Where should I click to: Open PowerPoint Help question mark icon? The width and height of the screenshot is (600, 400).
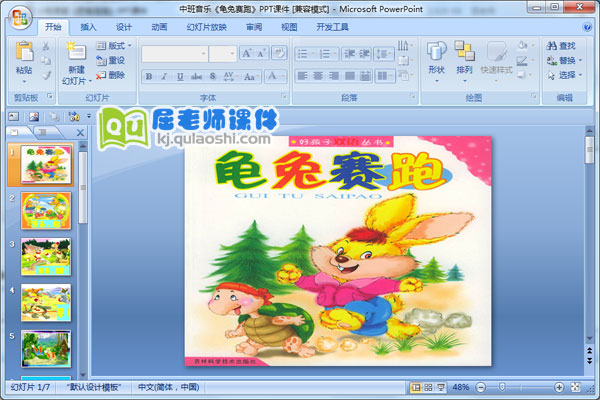pos(587,27)
